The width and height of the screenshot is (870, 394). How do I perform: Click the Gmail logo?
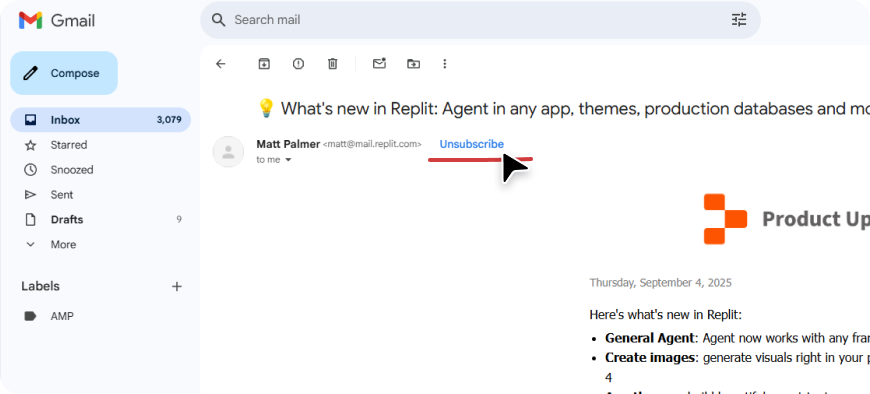57,21
